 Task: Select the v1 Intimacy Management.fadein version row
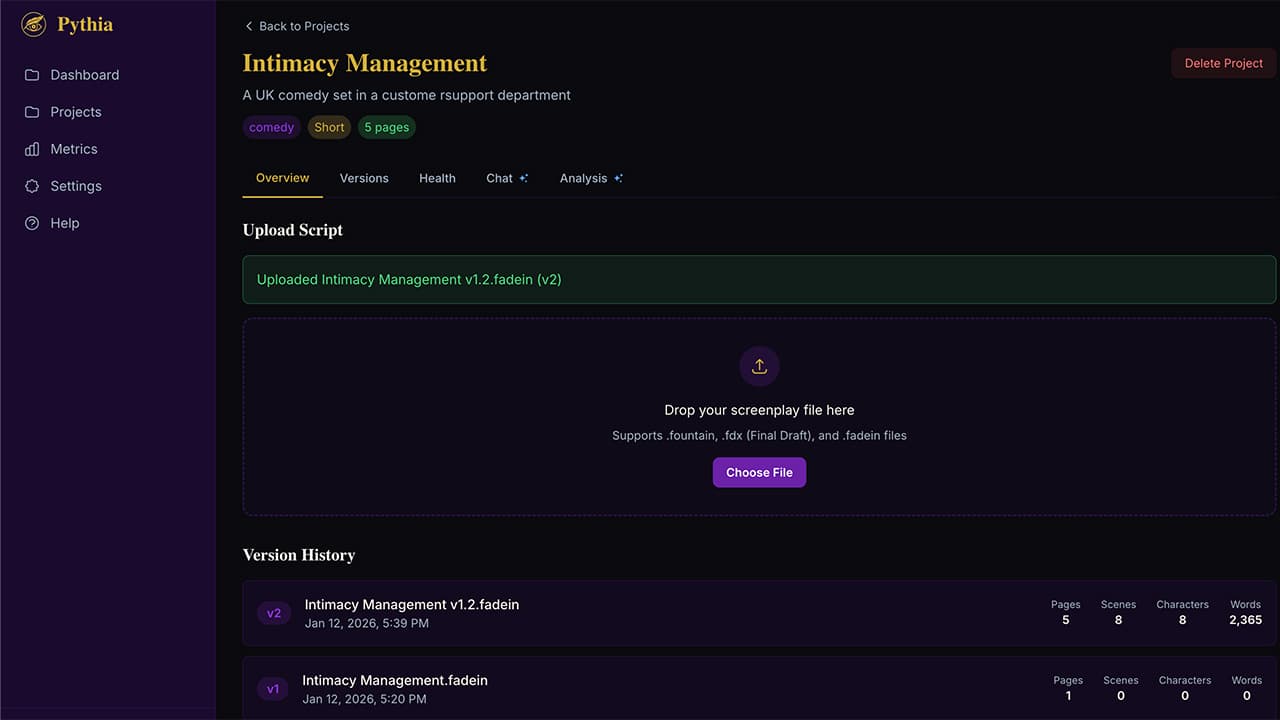click(x=395, y=681)
